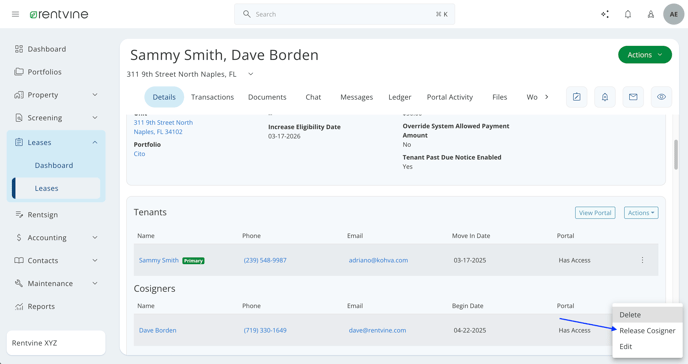
Task: Click the Reports chart icon
Action: tap(18, 306)
